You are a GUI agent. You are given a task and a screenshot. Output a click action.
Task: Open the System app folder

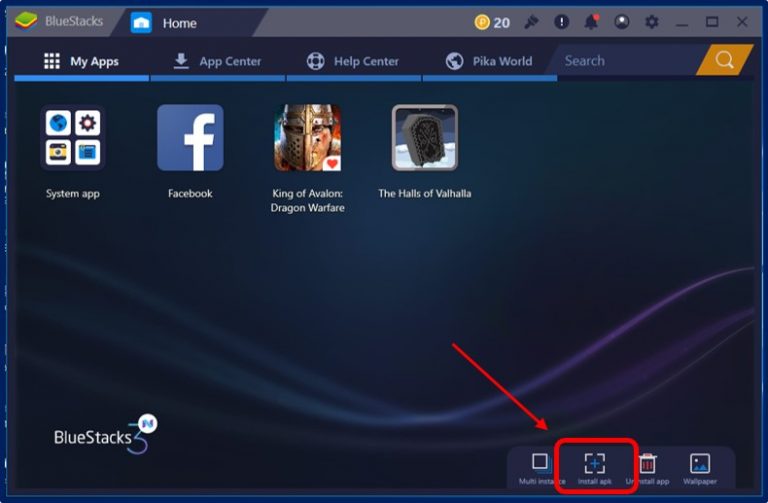(73, 138)
